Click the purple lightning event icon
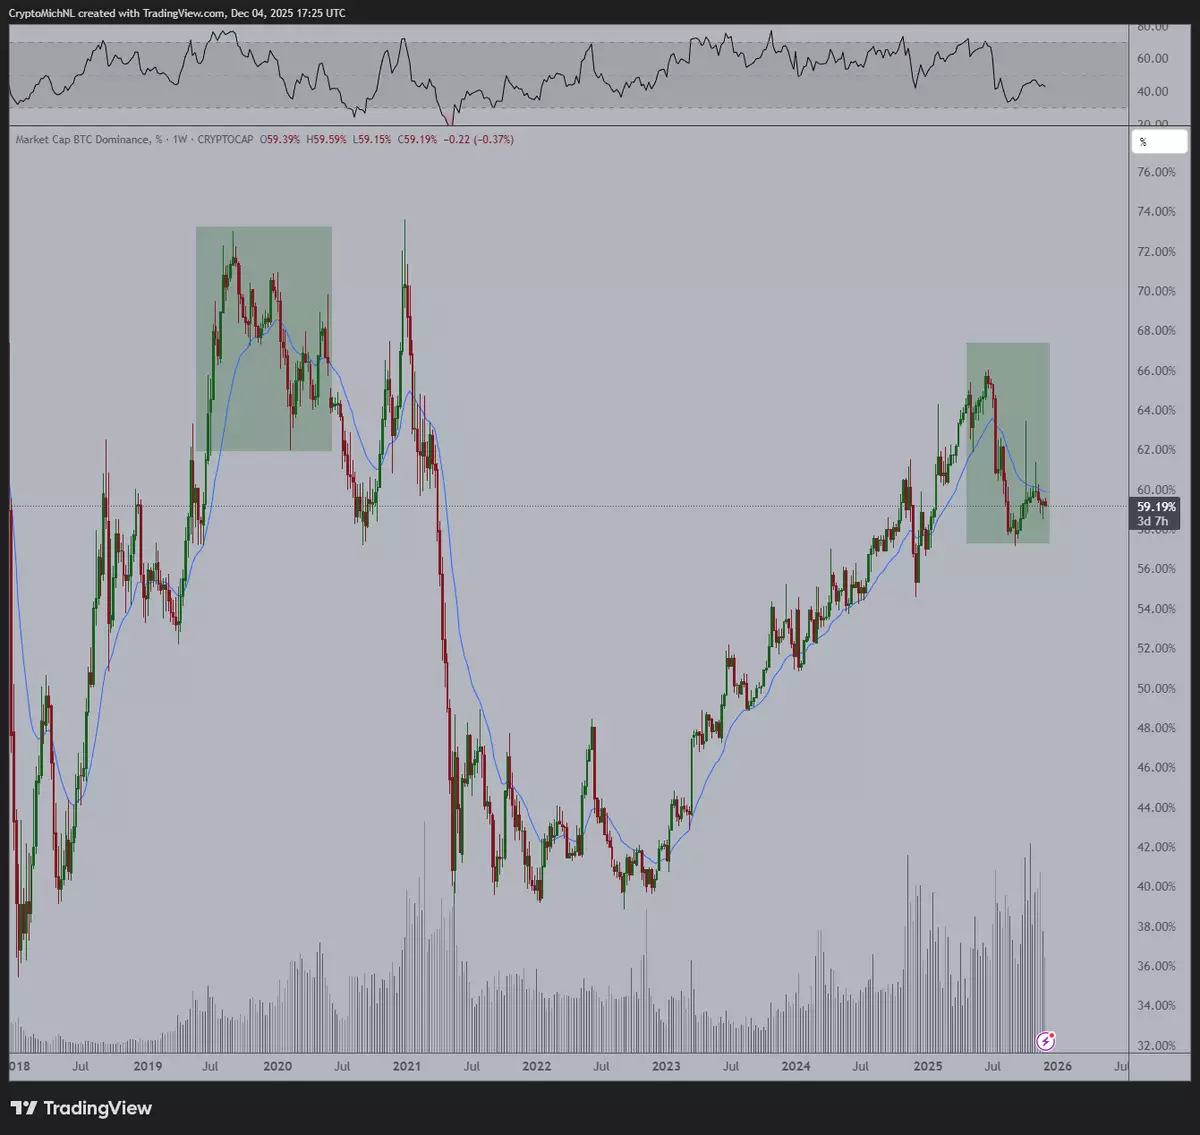The height and width of the screenshot is (1135, 1200). [1046, 1041]
